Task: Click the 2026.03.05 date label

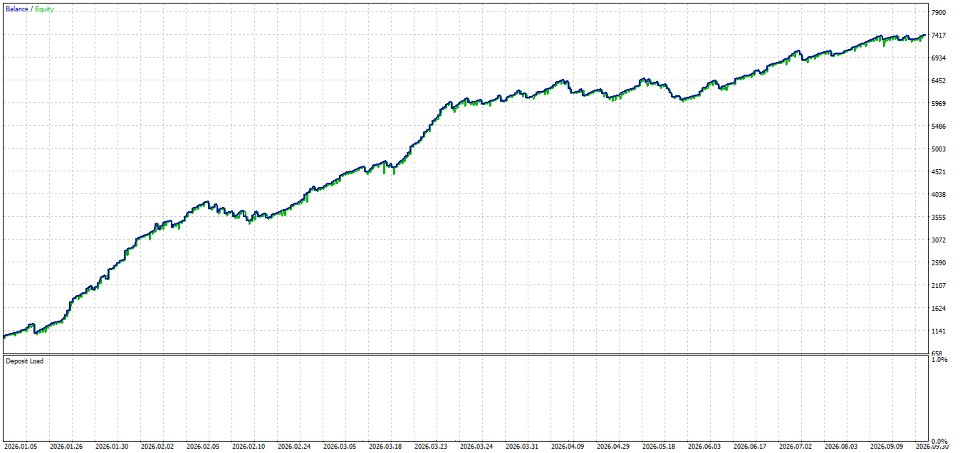Action: click(x=340, y=447)
